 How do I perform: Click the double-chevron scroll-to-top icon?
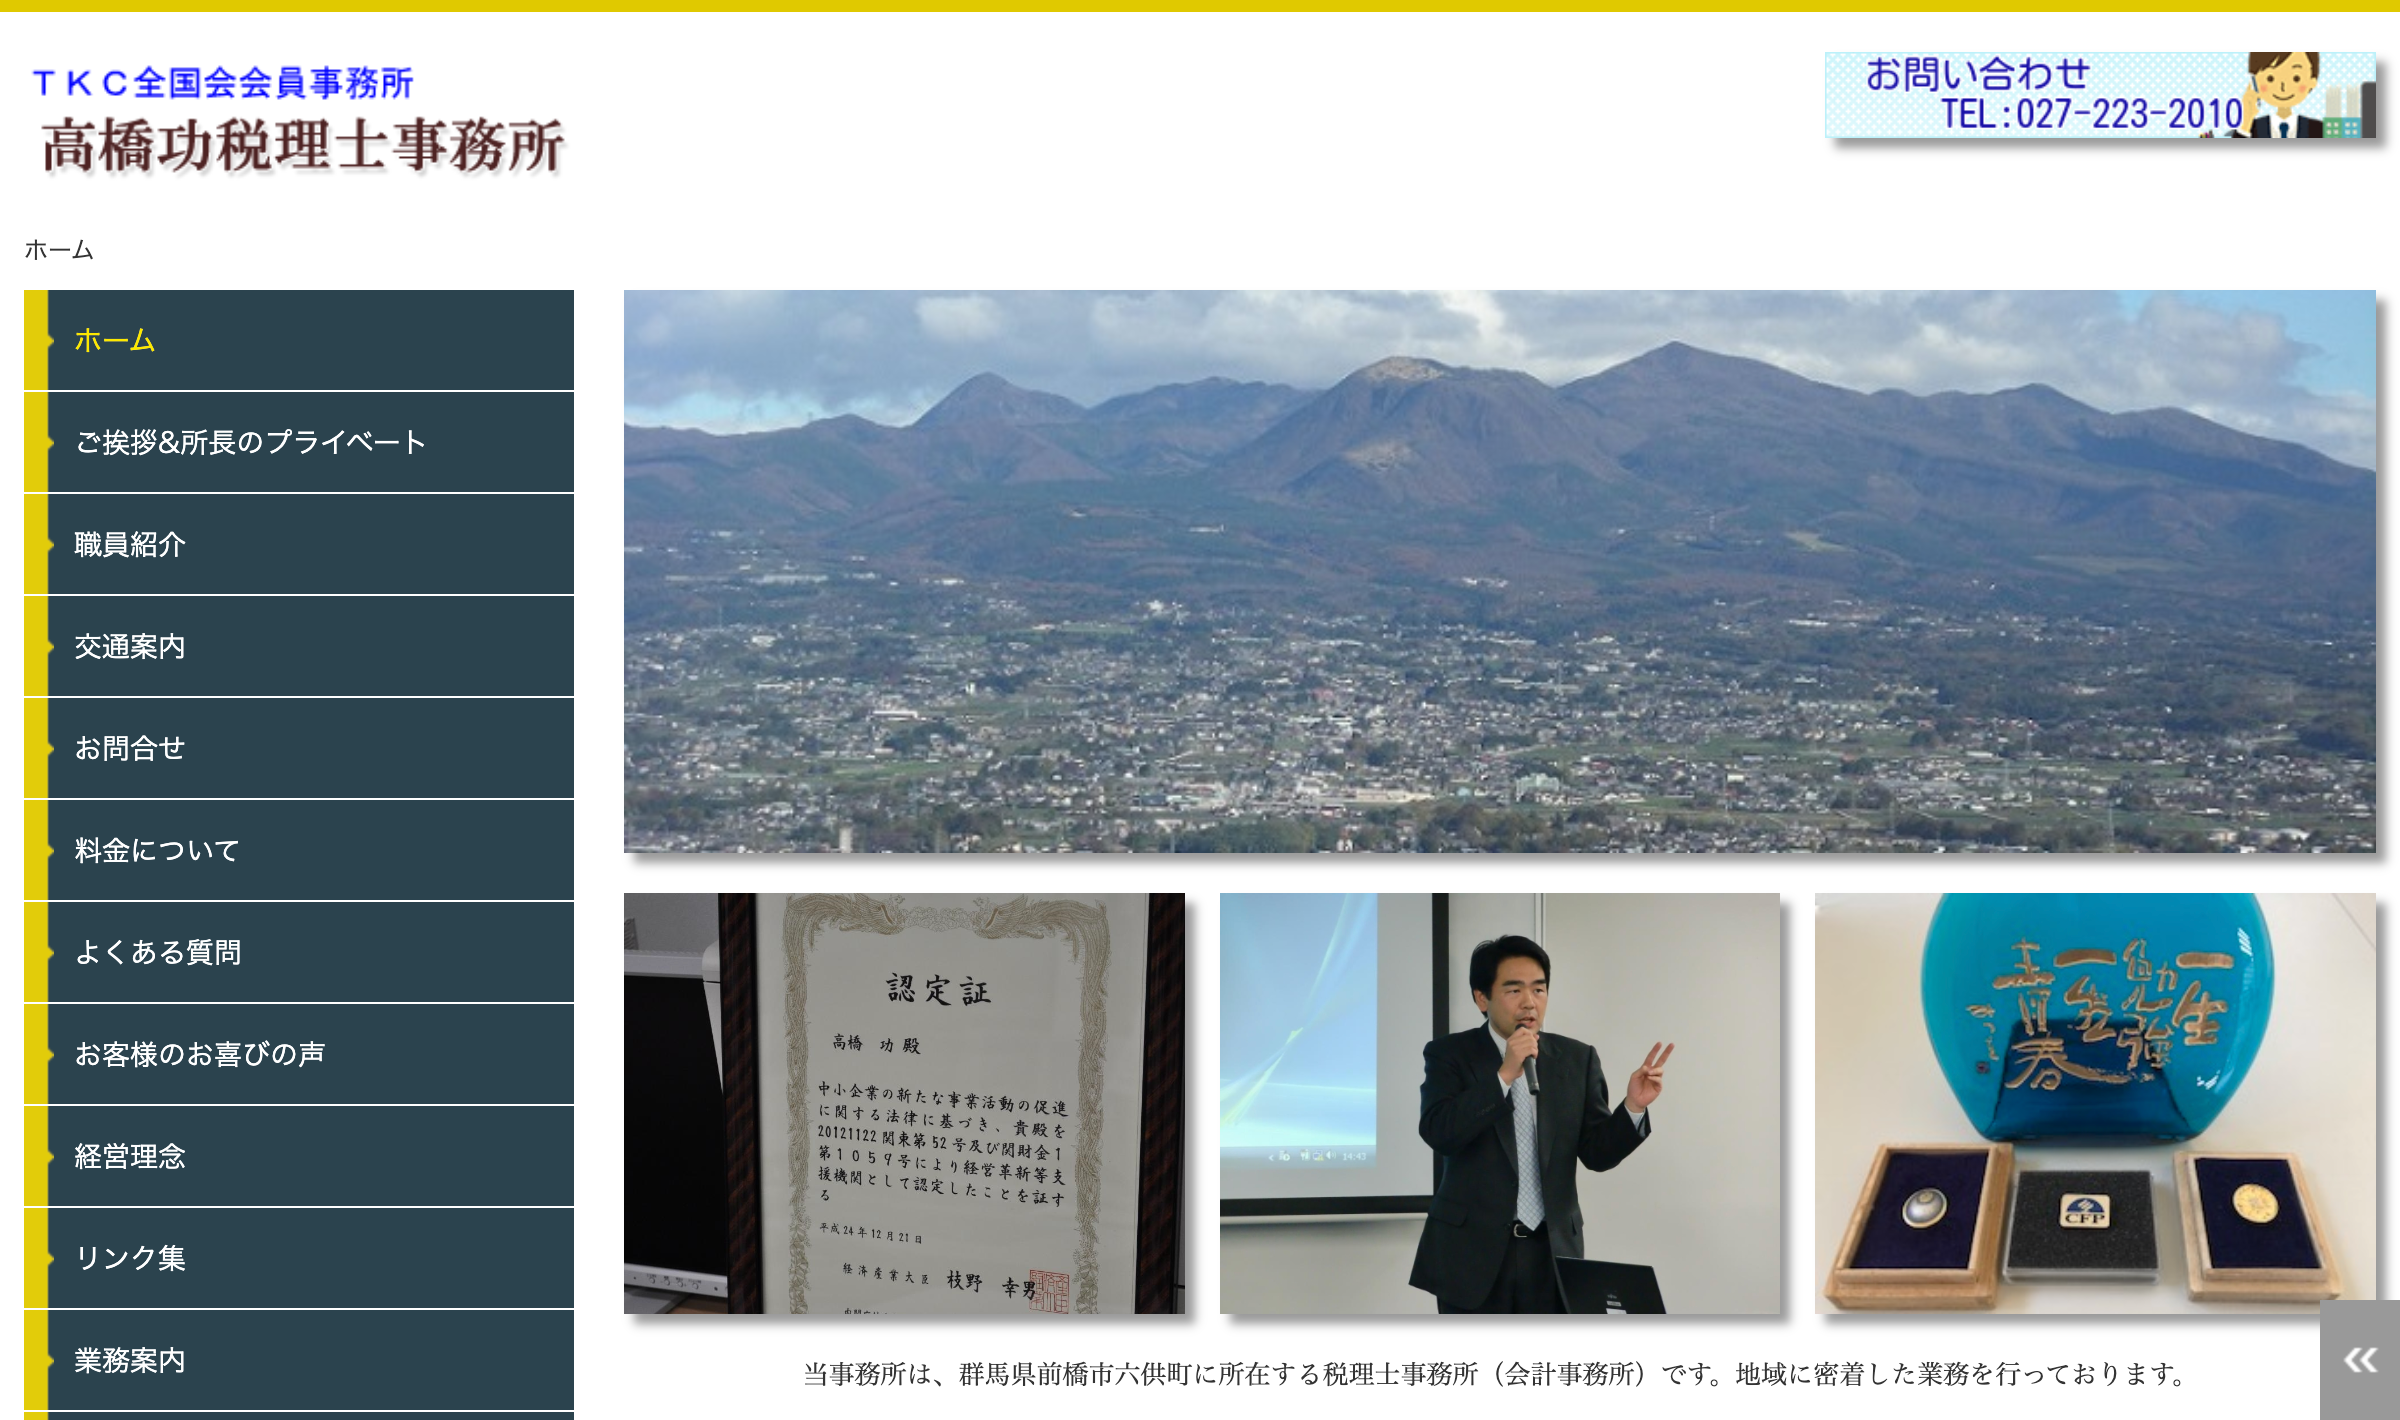coord(2360,1360)
